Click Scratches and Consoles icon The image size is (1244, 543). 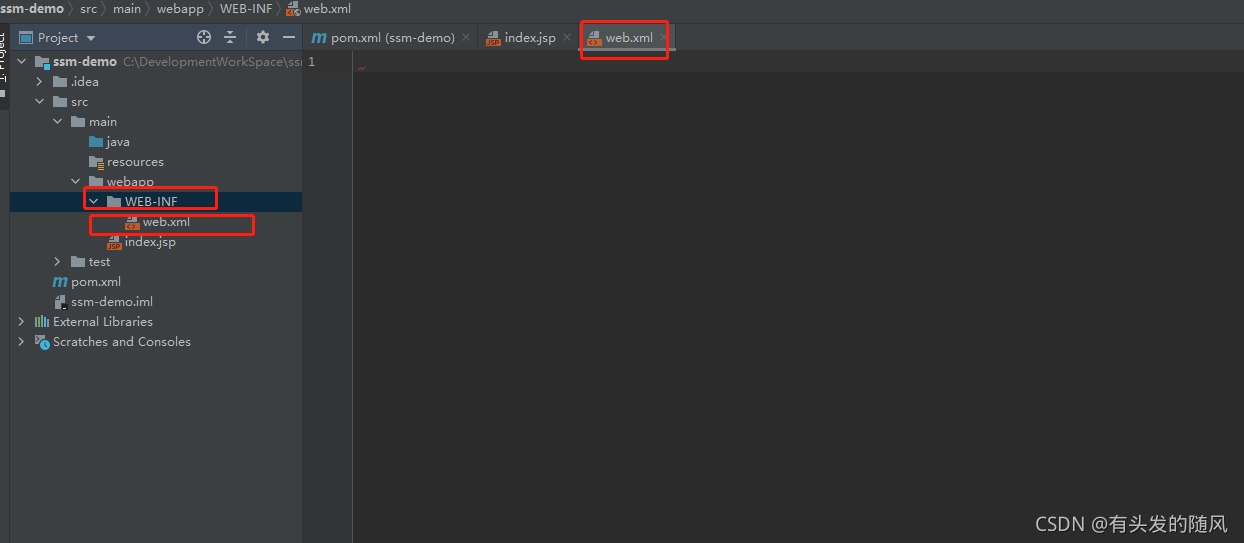[x=42, y=341]
